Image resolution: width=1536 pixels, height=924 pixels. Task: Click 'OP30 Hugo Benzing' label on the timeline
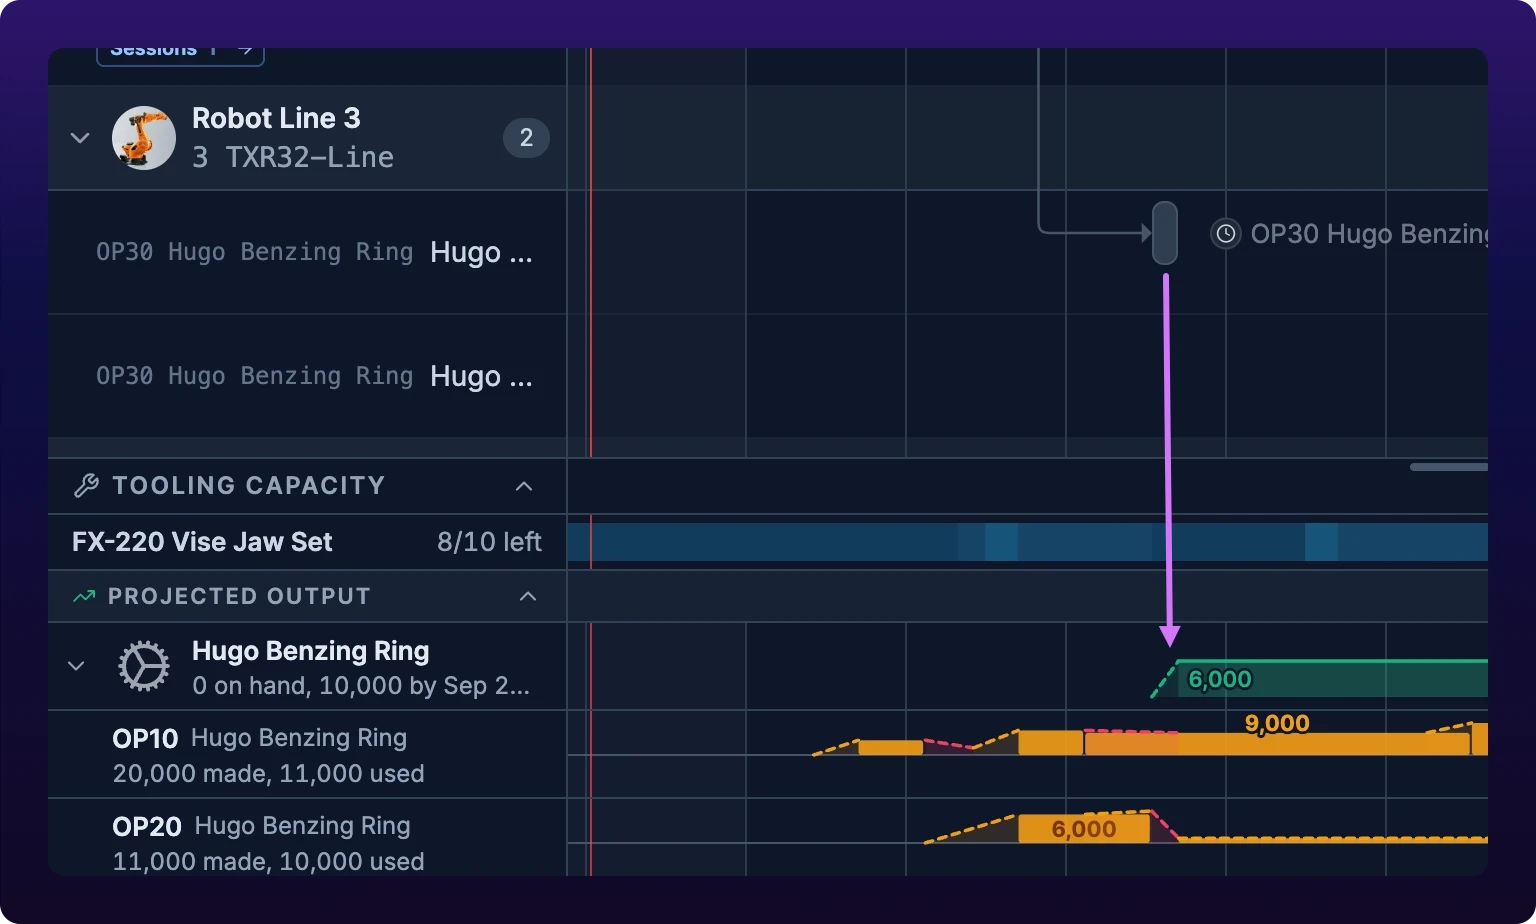[x=1369, y=234]
